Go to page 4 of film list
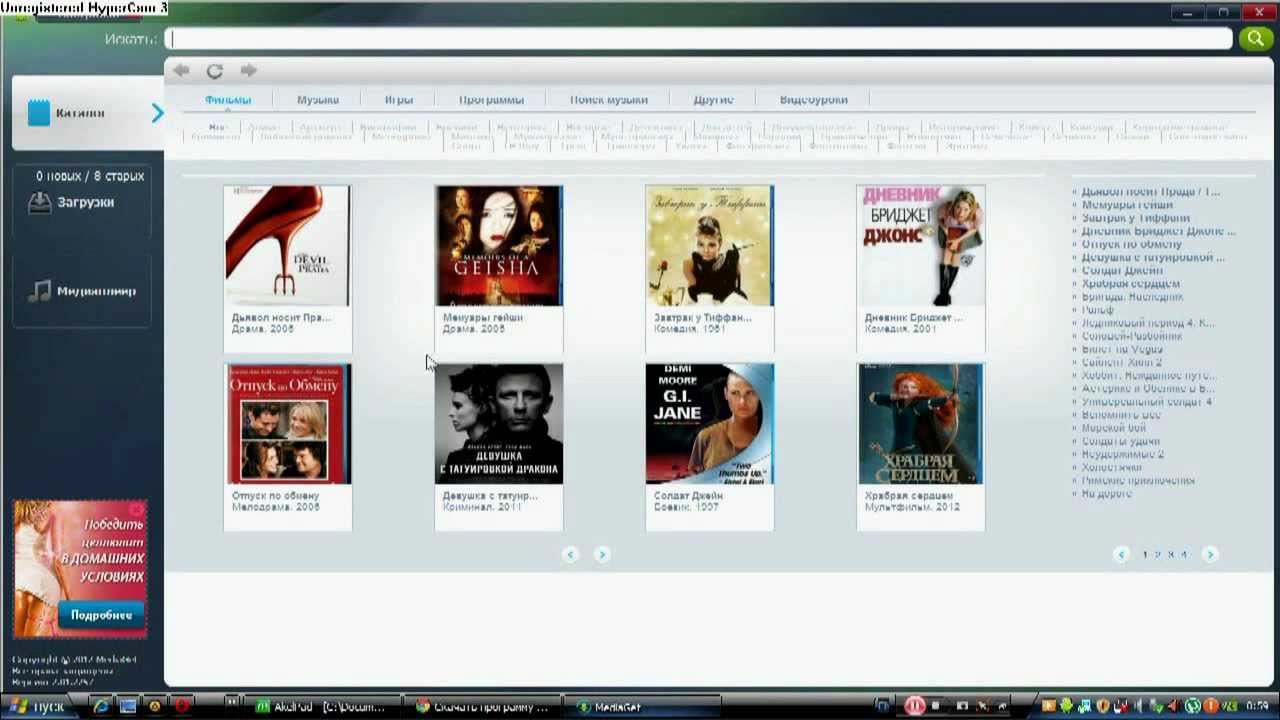The width and height of the screenshot is (1280, 720). pos(1184,554)
